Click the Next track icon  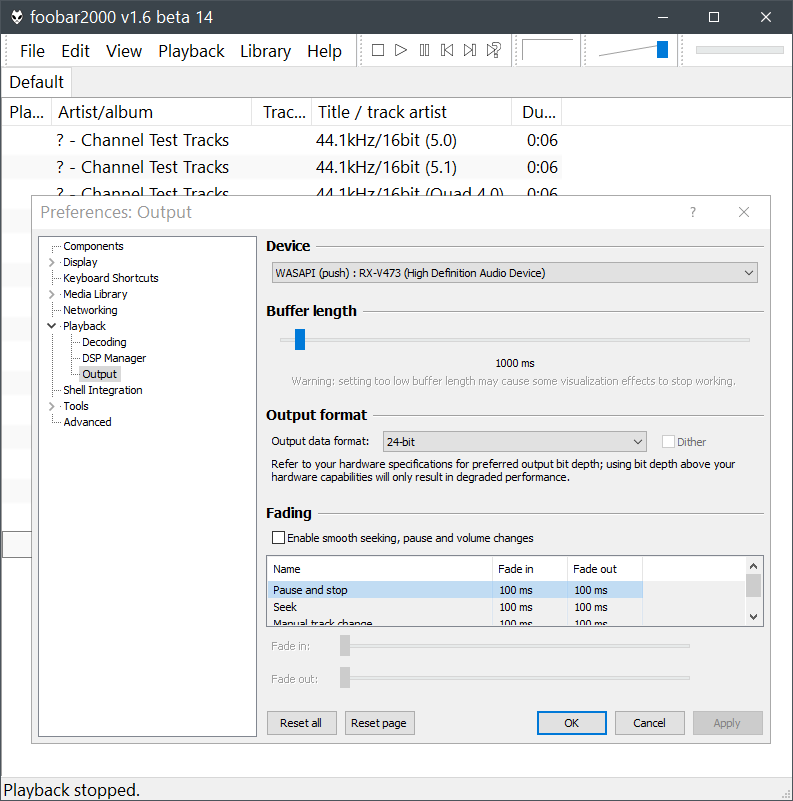pyautogui.click(x=470, y=50)
